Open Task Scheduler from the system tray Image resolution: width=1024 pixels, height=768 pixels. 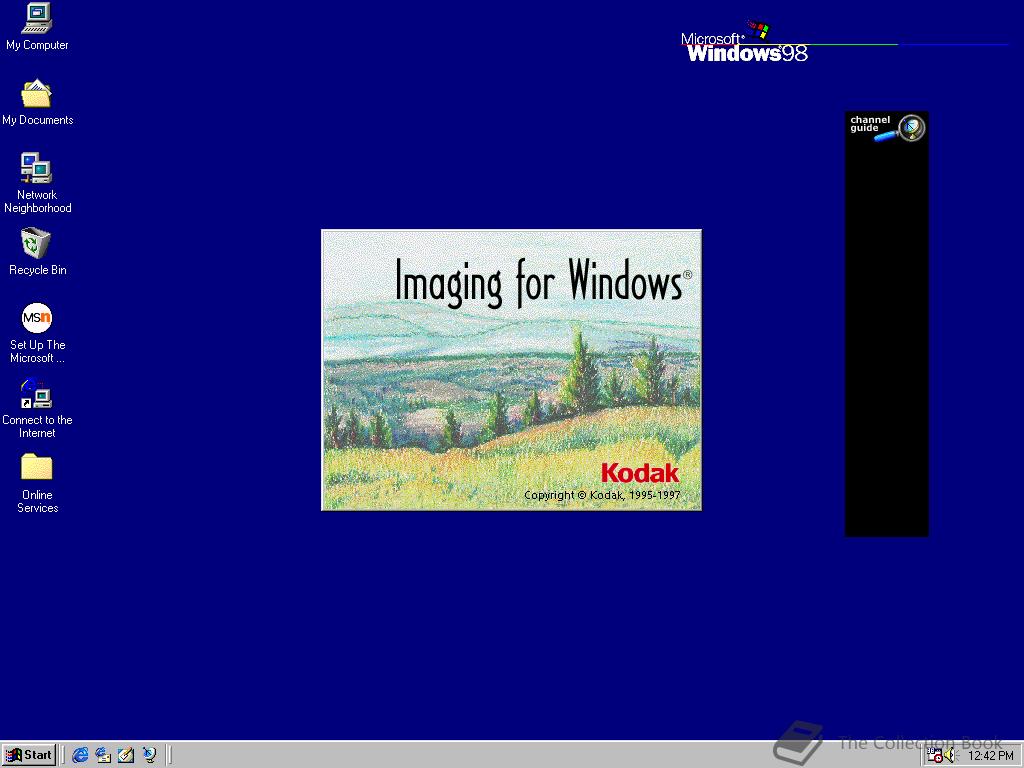pyautogui.click(x=934, y=756)
